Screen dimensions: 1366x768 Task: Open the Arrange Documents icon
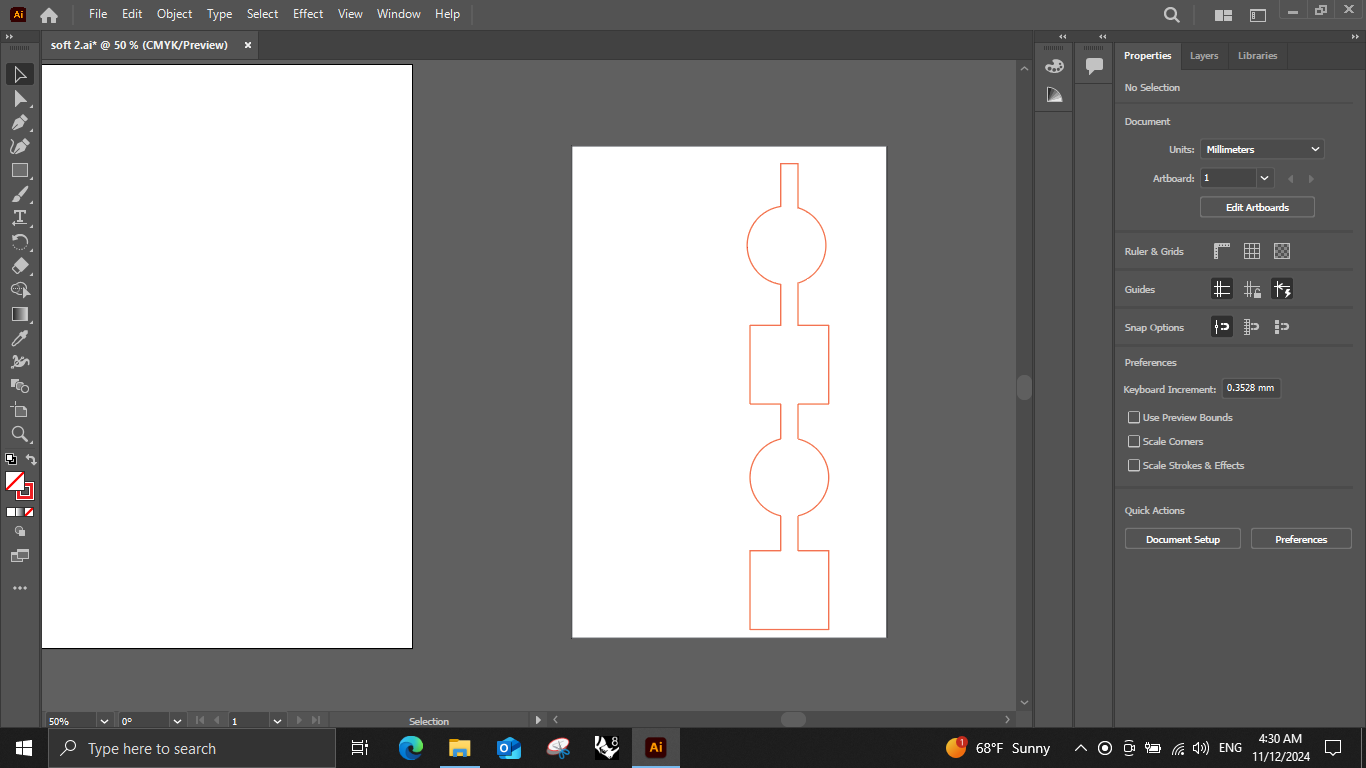(1223, 15)
